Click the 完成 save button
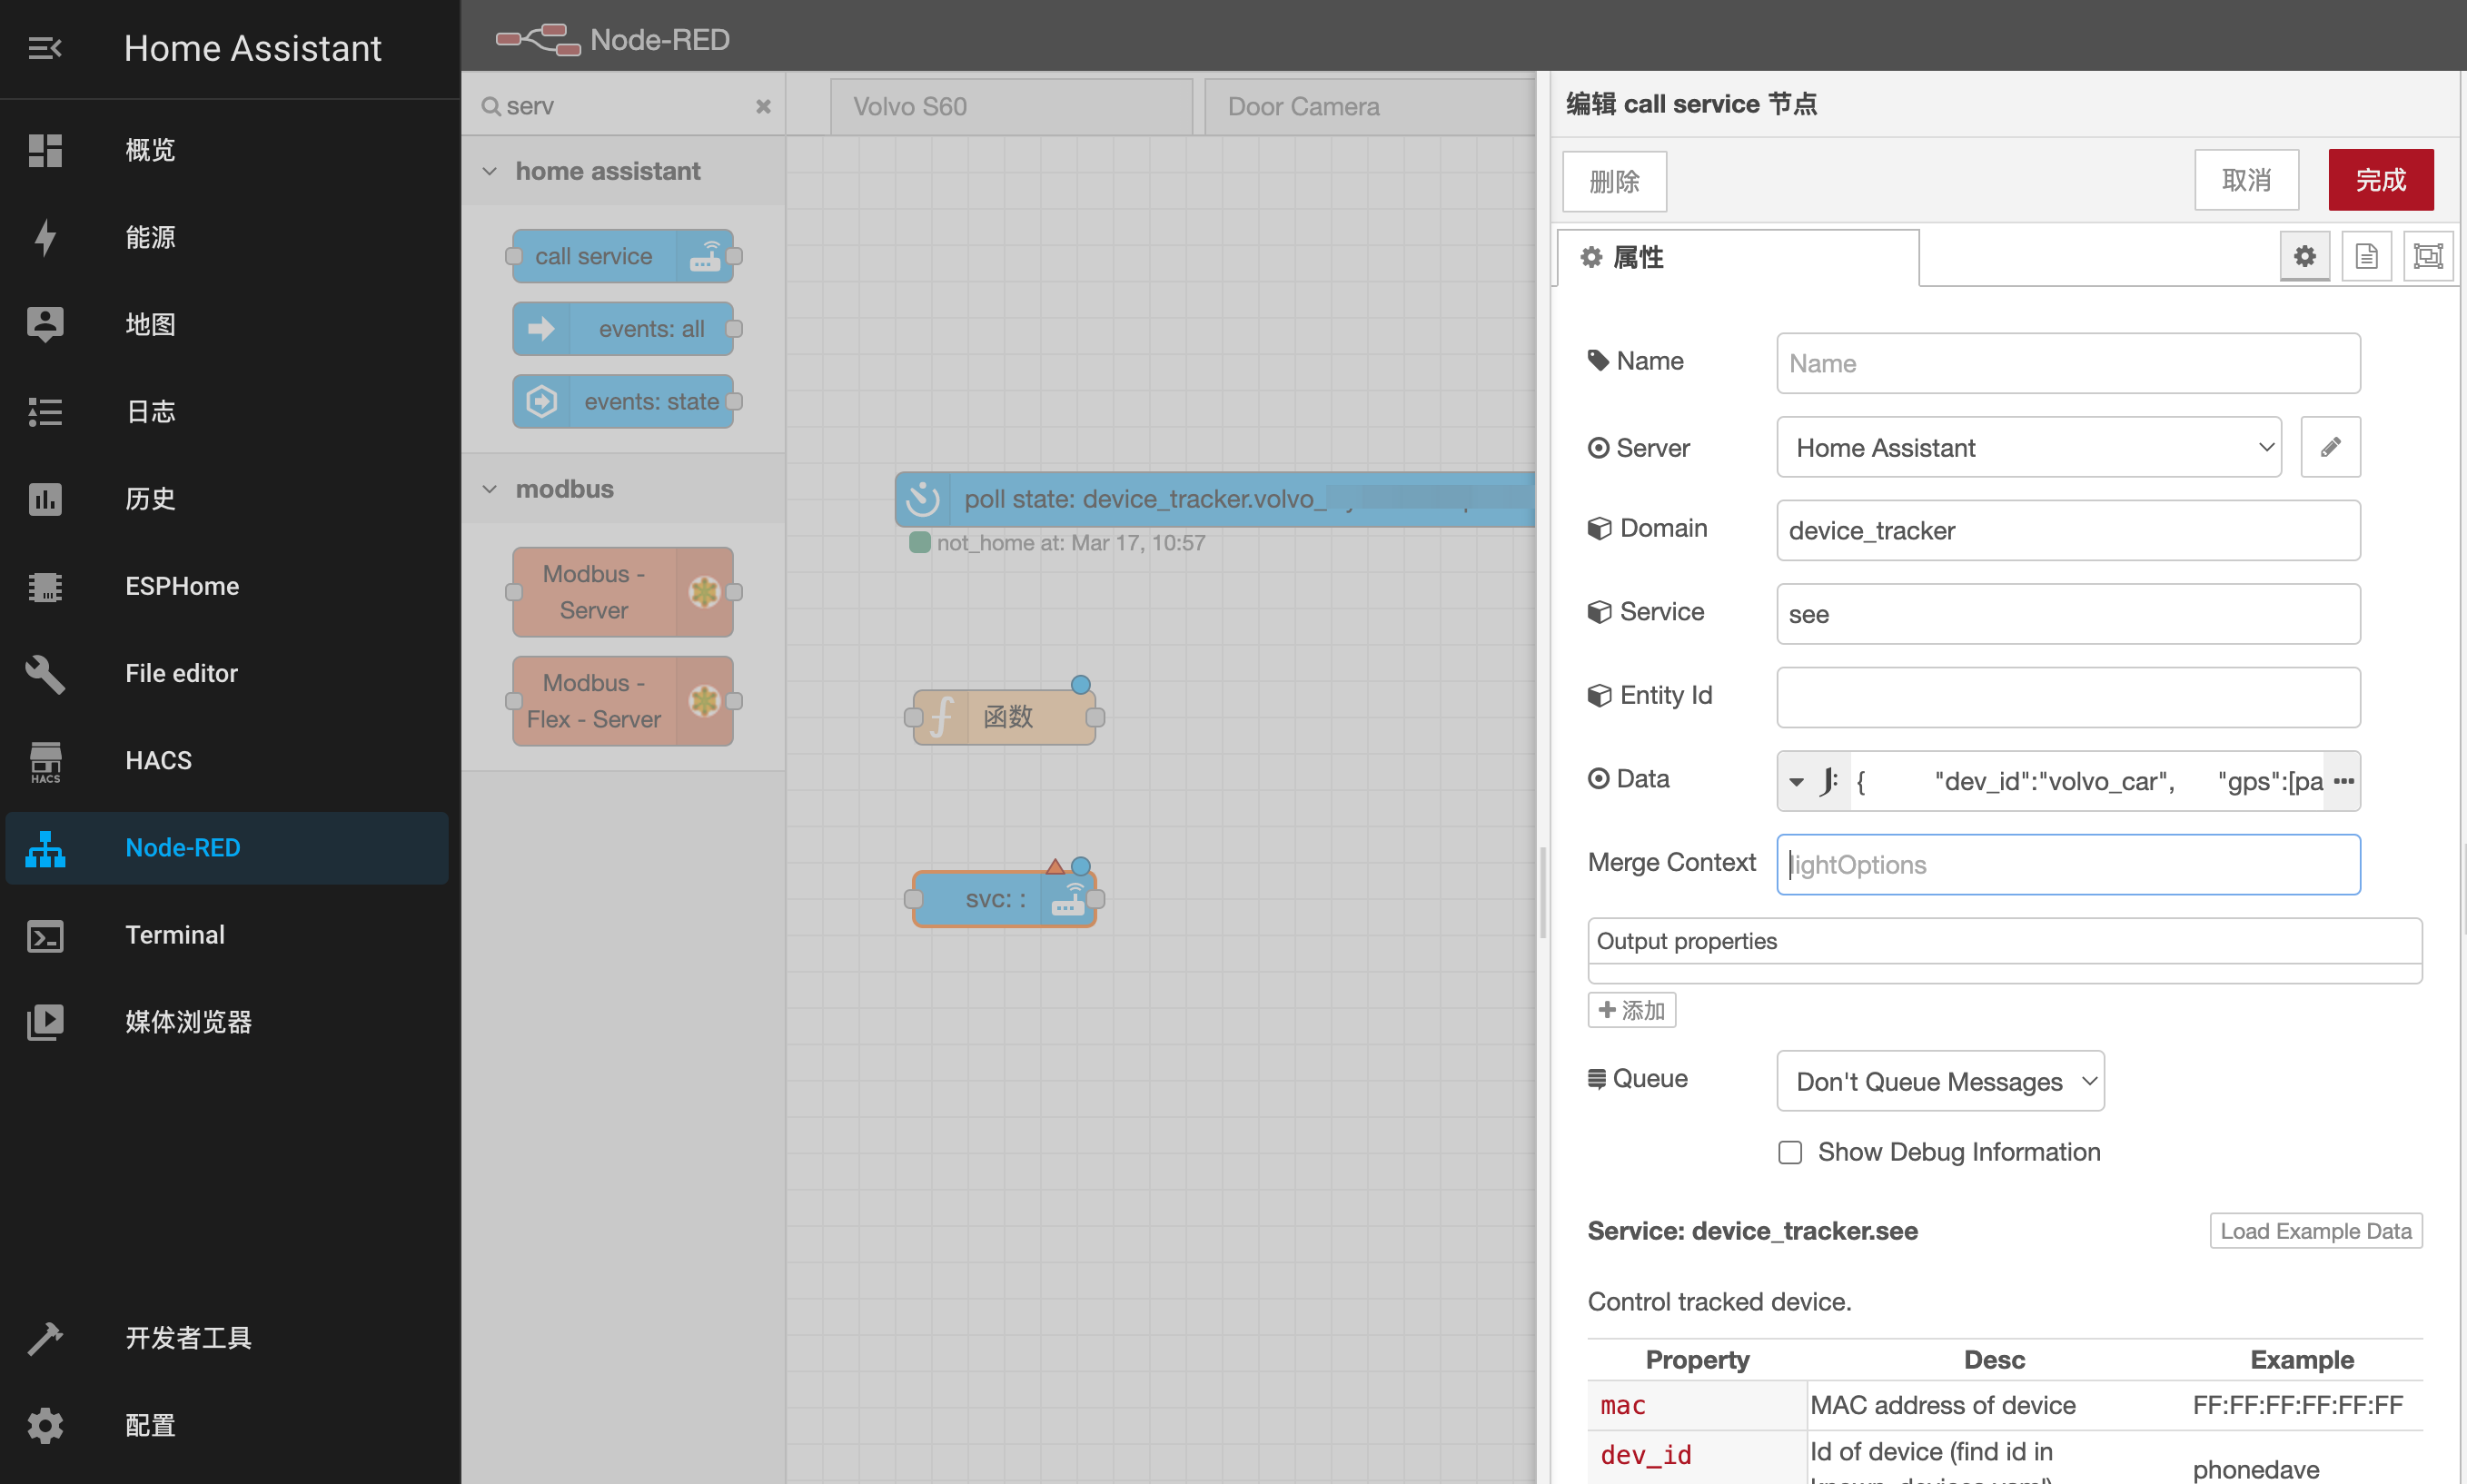2467x1484 pixels. [x=2386, y=178]
